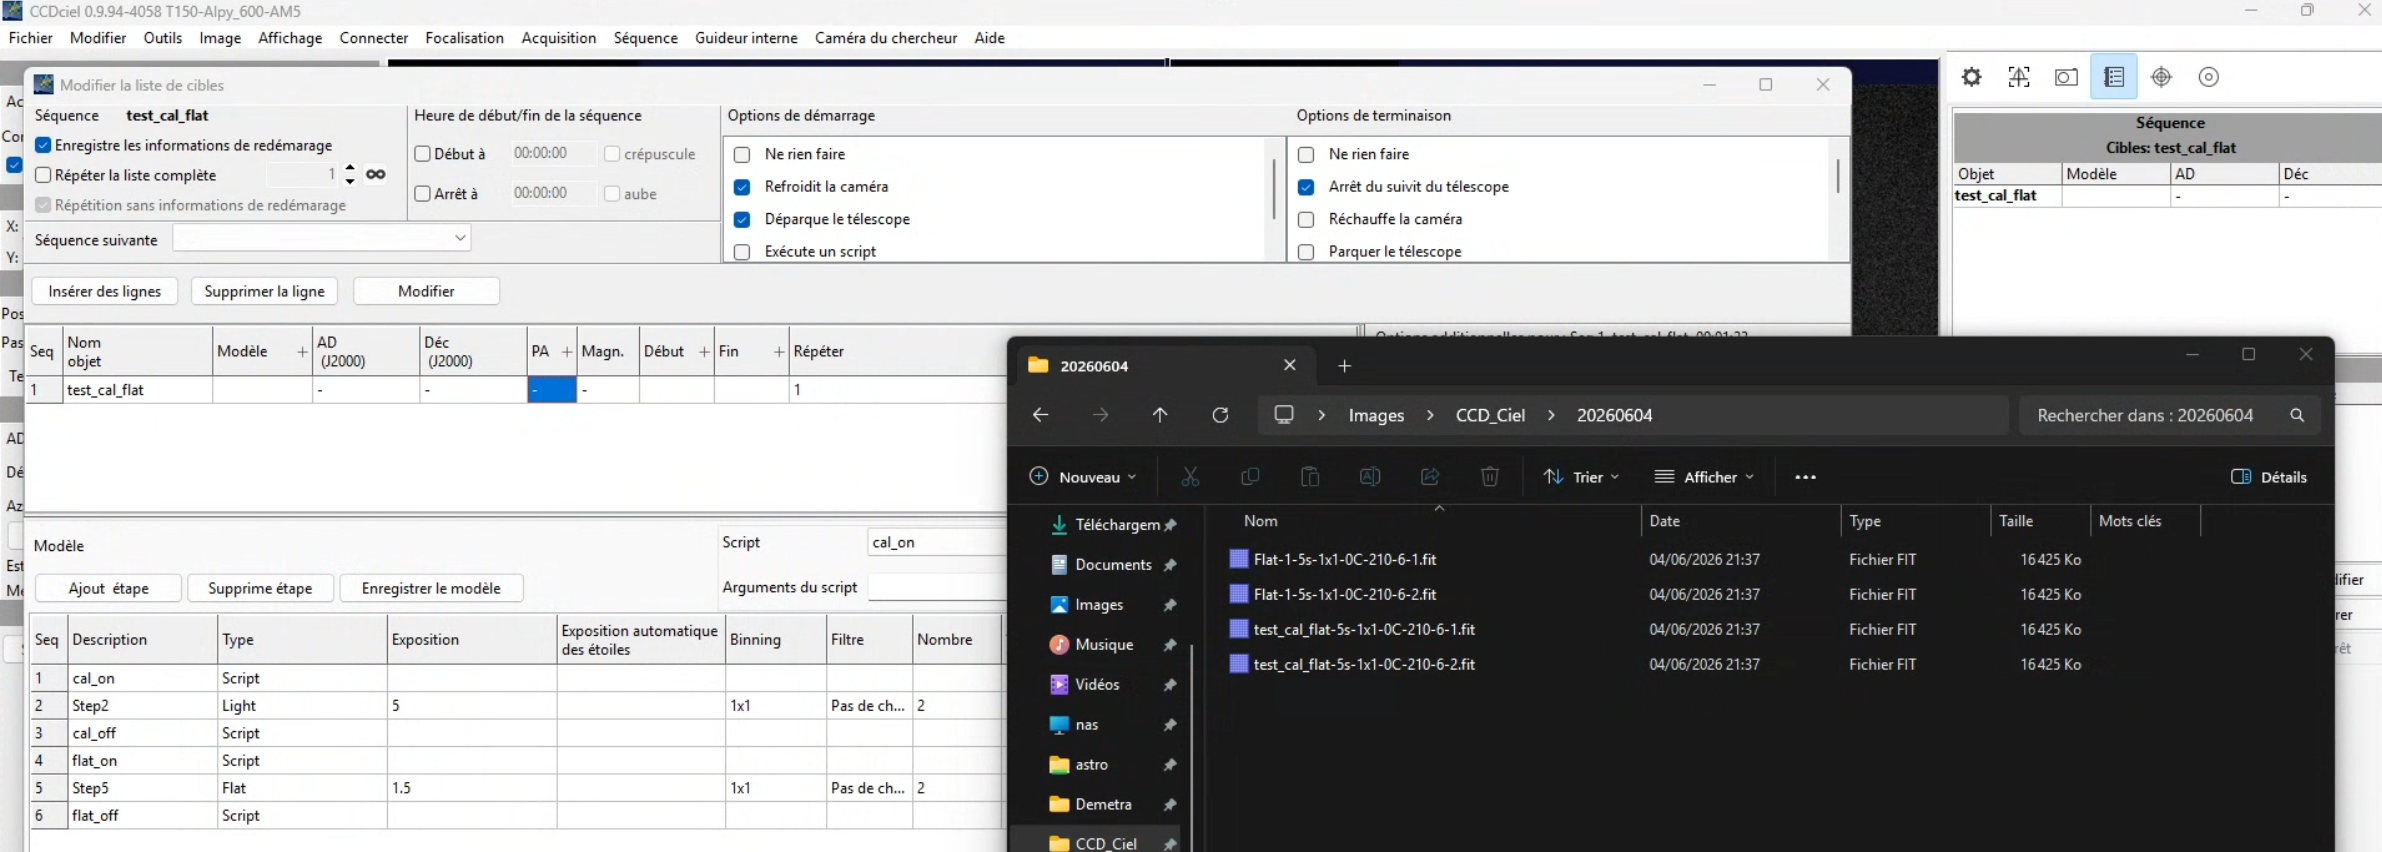2382x852 pixels.
Task: Click the Options de démarrage scrollbar
Action: click(1274, 190)
